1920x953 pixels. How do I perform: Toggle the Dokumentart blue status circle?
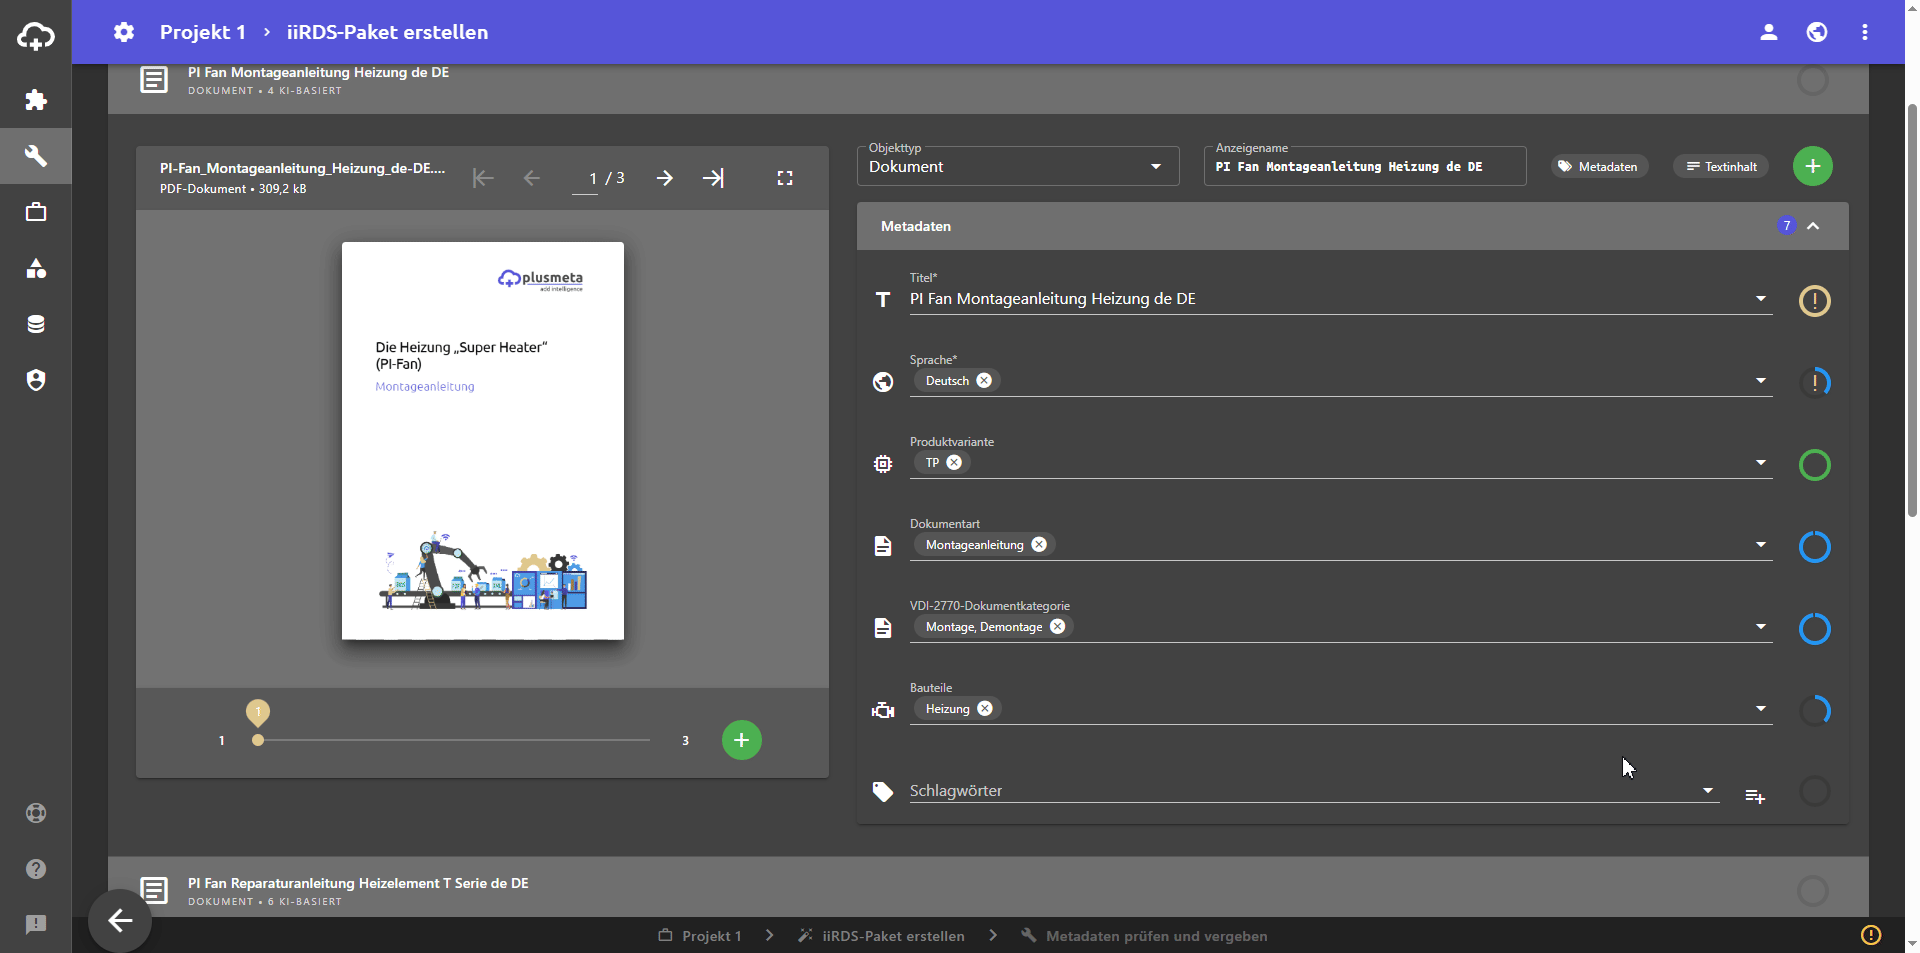(x=1814, y=547)
